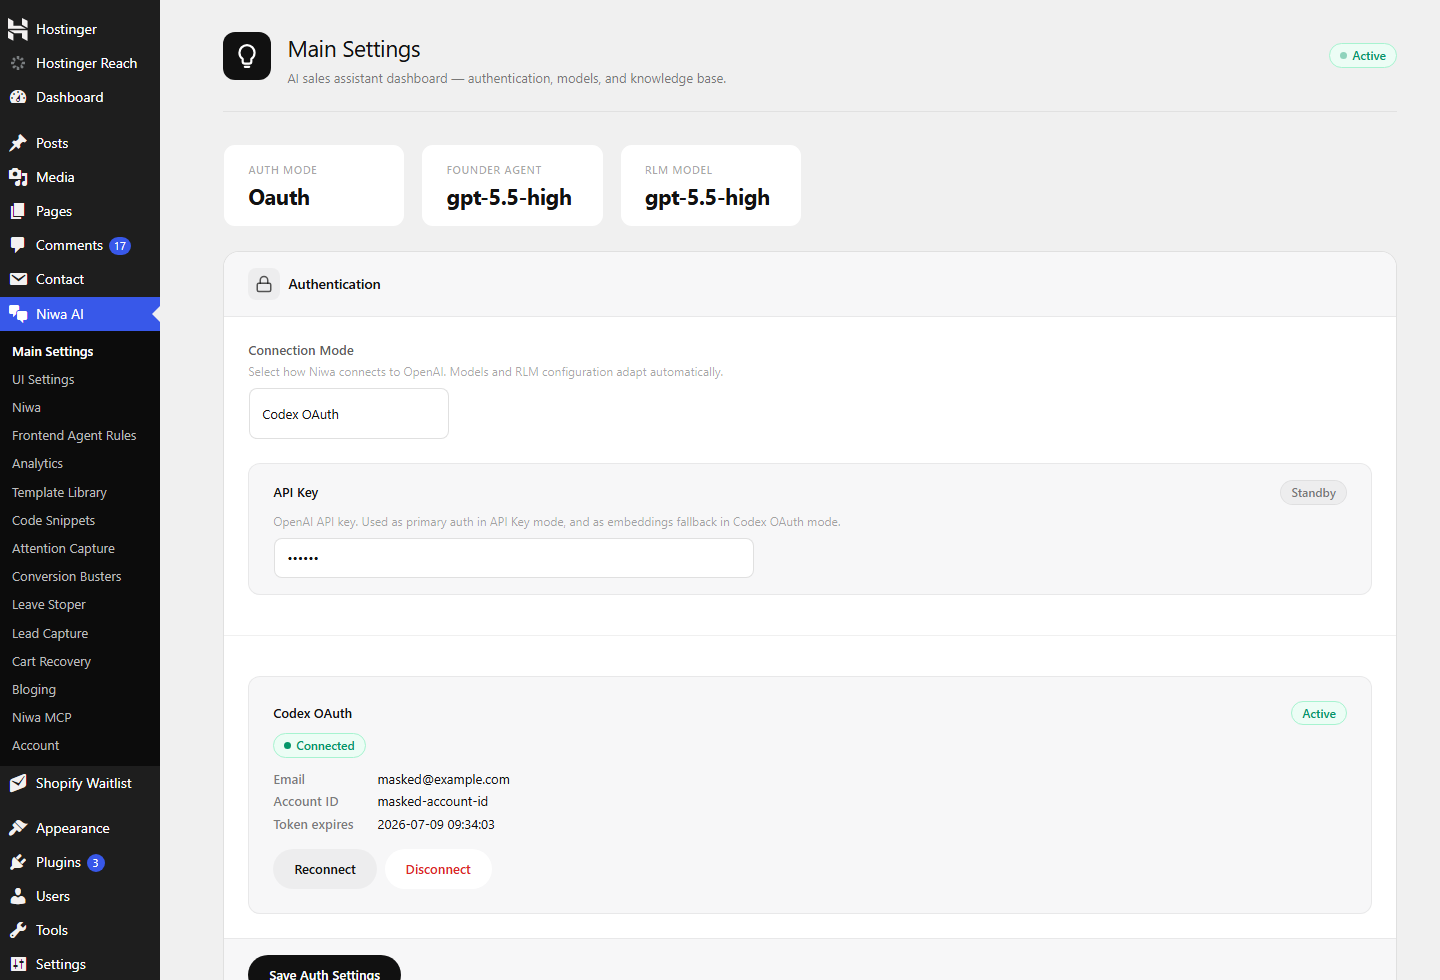Click the lightbulb logo beside Main Settings
Viewport: 1440px width, 980px height.
(x=247, y=56)
